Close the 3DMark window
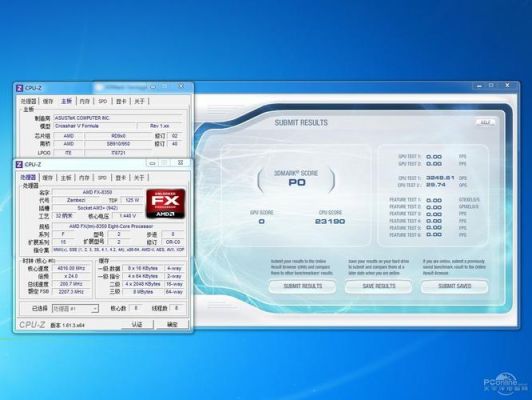 [507, 85]
